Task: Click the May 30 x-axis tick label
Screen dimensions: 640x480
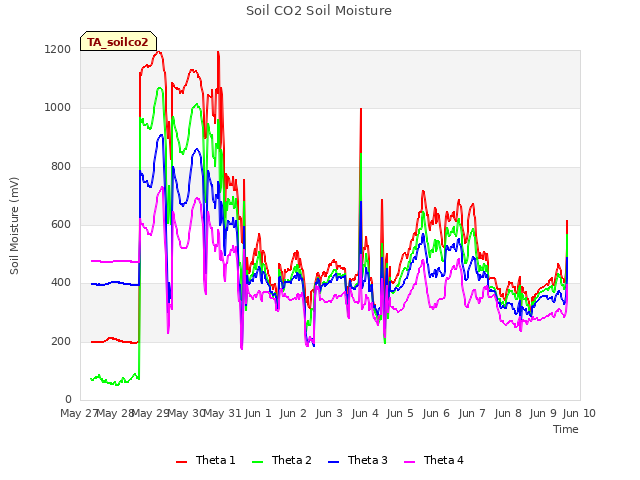Action: click(x=187, y=413)
